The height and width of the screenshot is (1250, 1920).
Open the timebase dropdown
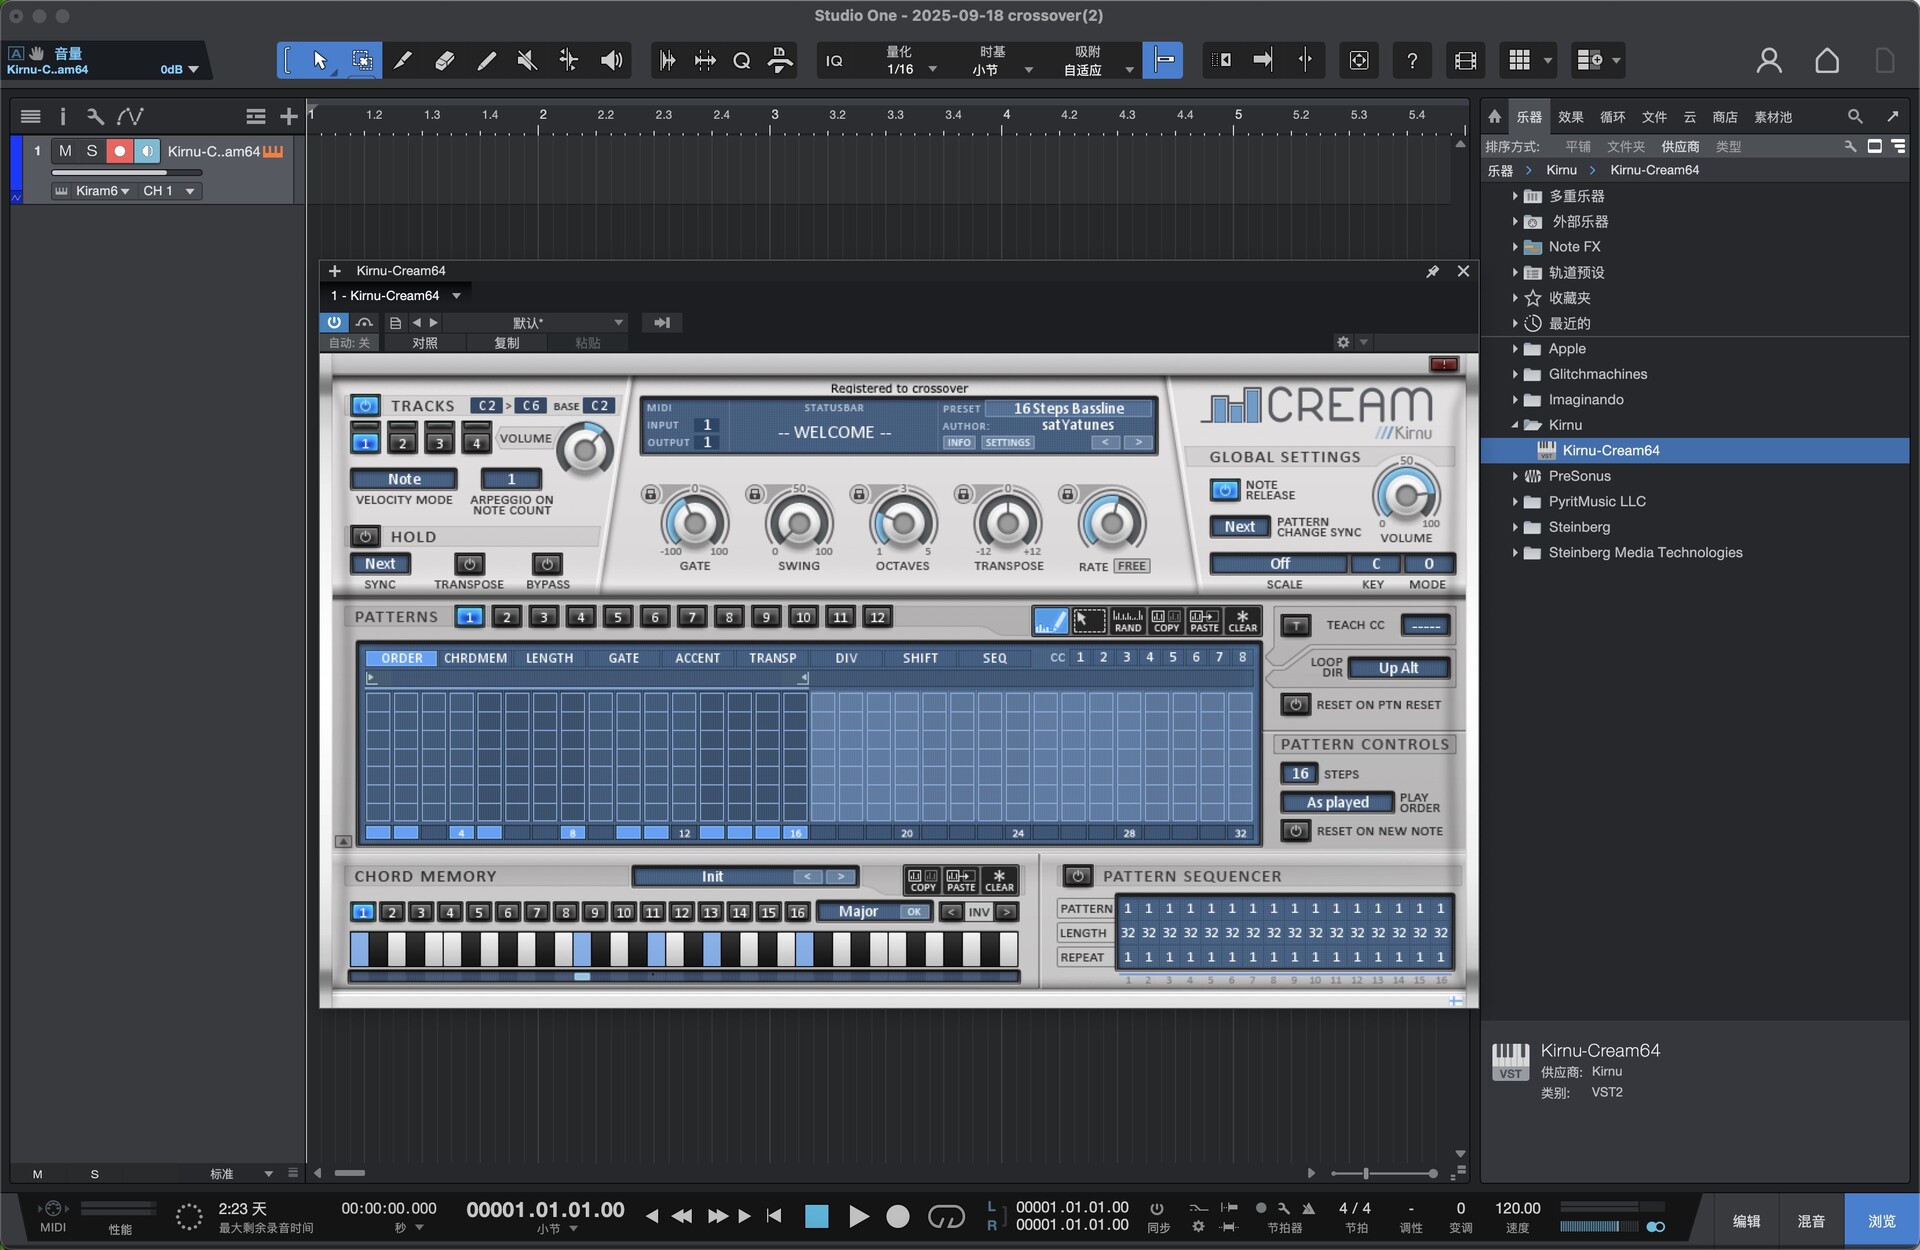(x=1002, y=69)
